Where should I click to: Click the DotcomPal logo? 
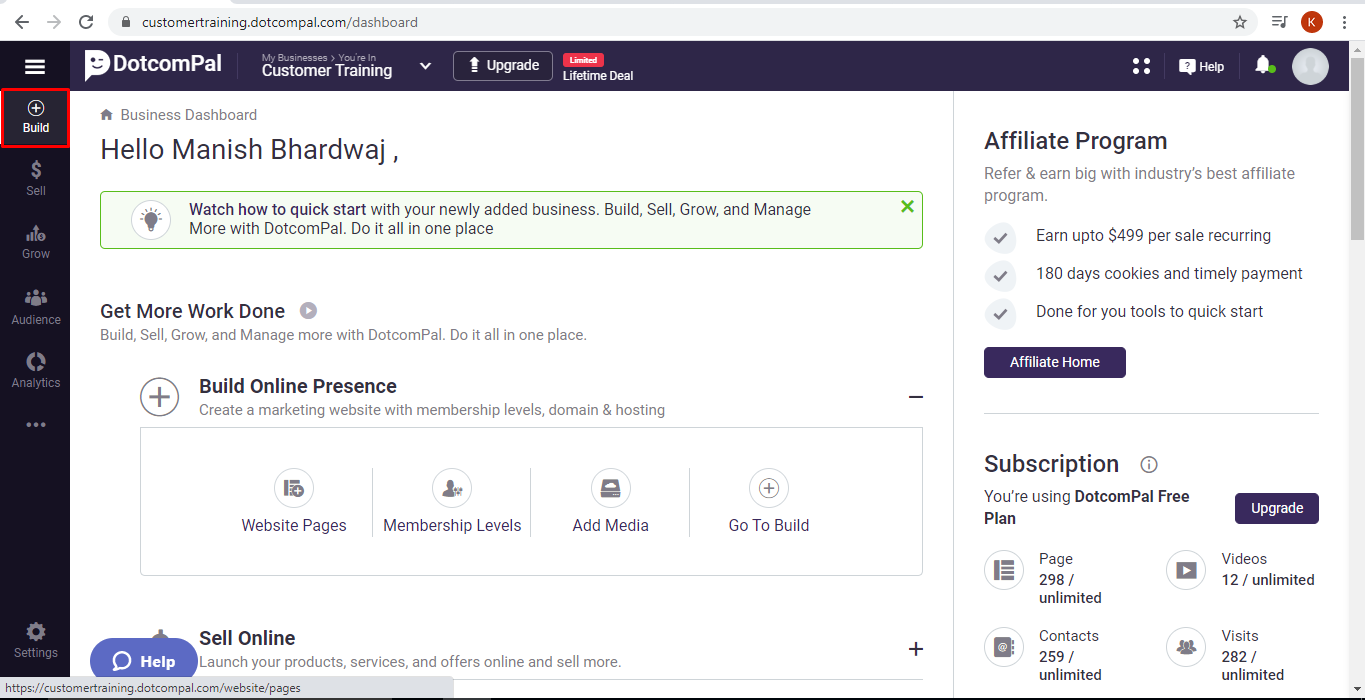point(153,65)
